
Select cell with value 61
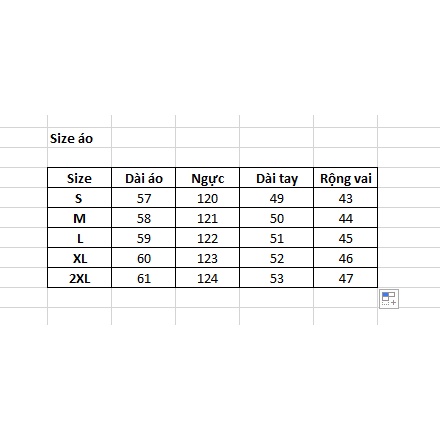click(x=143, y=278)
